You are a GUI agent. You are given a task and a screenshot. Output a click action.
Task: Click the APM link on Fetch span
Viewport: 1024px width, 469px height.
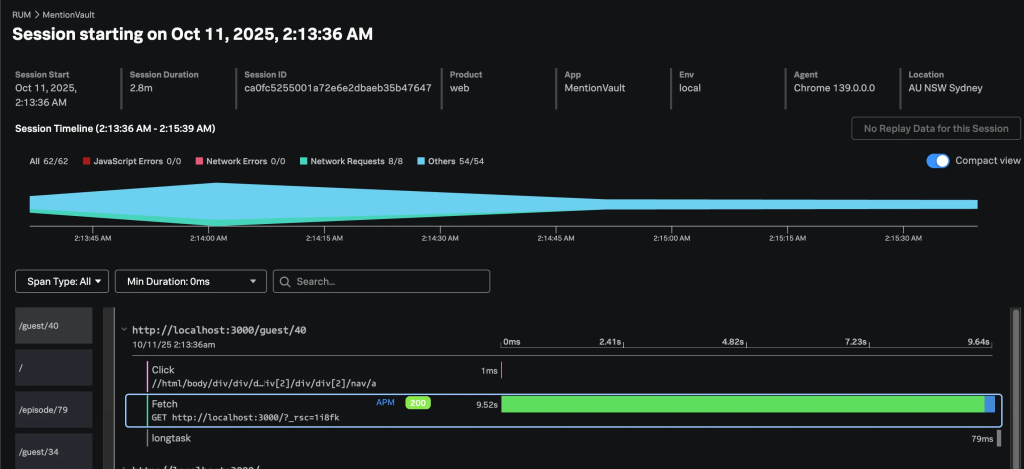tap(385, 403)
